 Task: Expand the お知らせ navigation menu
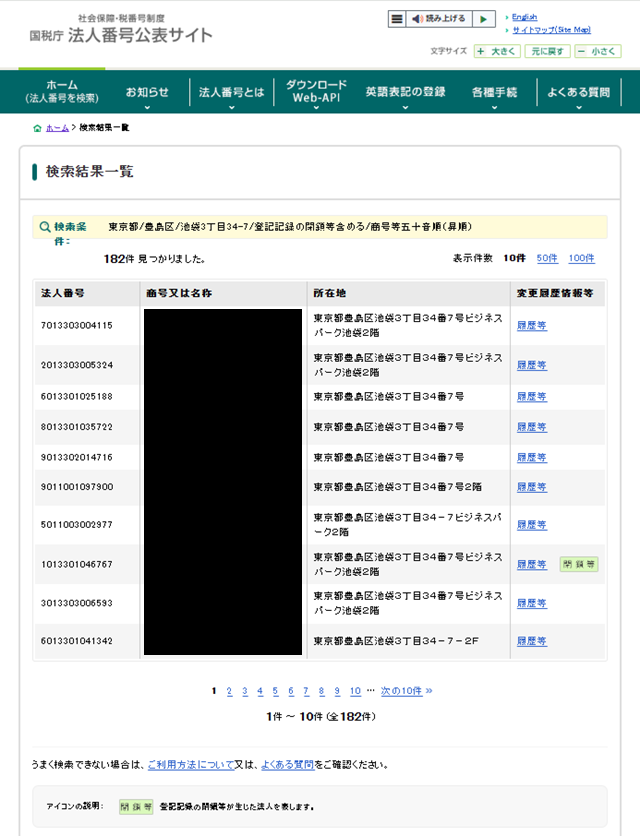point(147,93)
